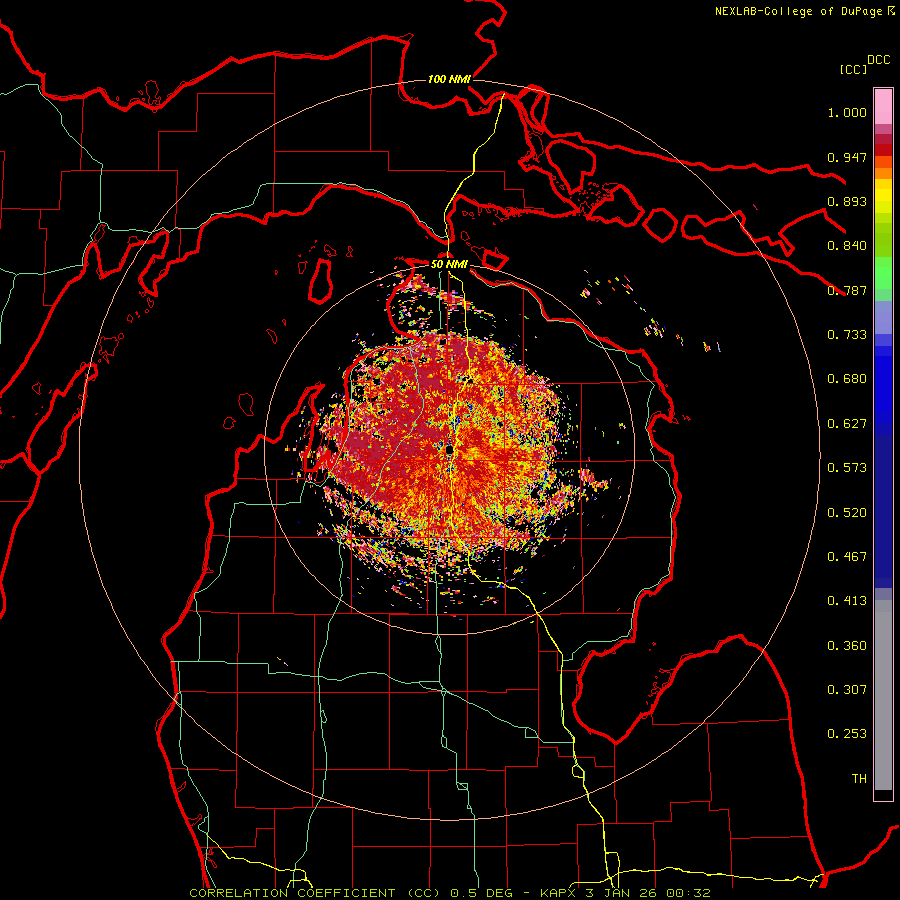Click the 0.573 color scale value

pyautogui.click(x=847, y=468)
